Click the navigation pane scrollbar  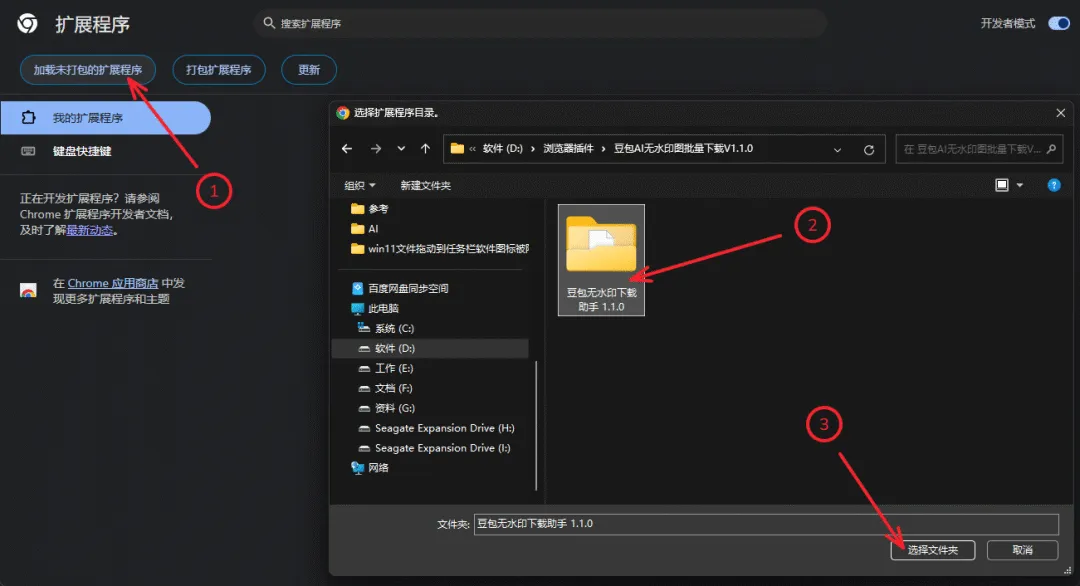(x=536, y=426)
